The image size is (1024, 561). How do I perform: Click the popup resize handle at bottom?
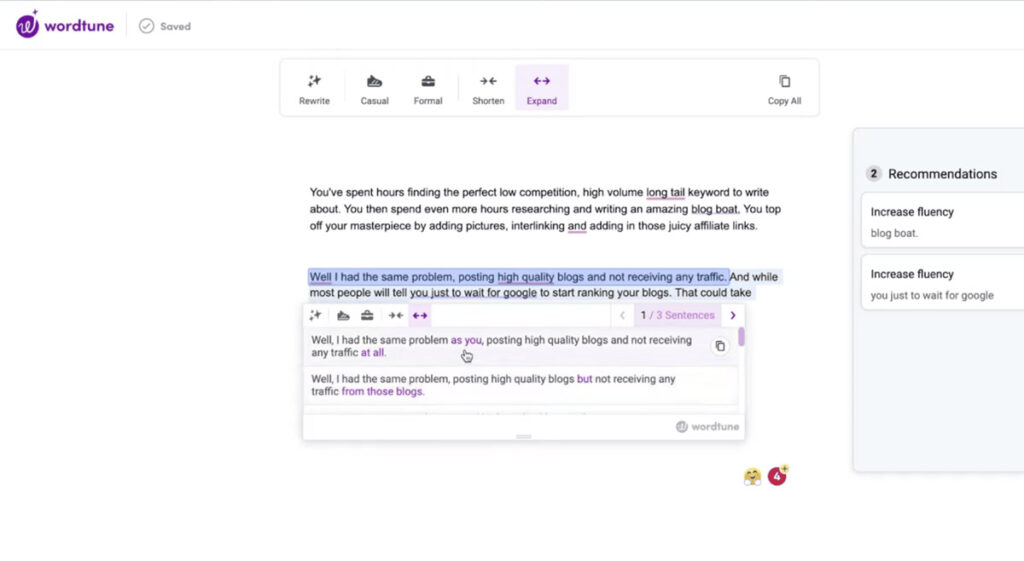point(523,436)
